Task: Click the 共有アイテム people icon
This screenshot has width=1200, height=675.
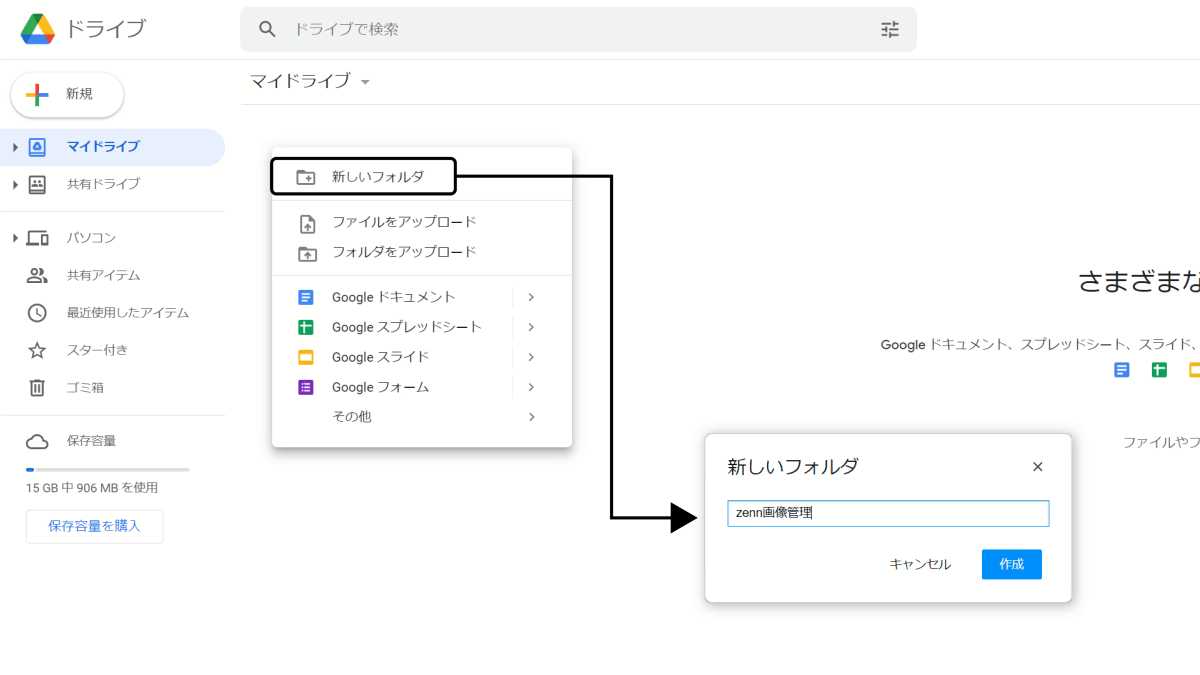Action: 37,275
